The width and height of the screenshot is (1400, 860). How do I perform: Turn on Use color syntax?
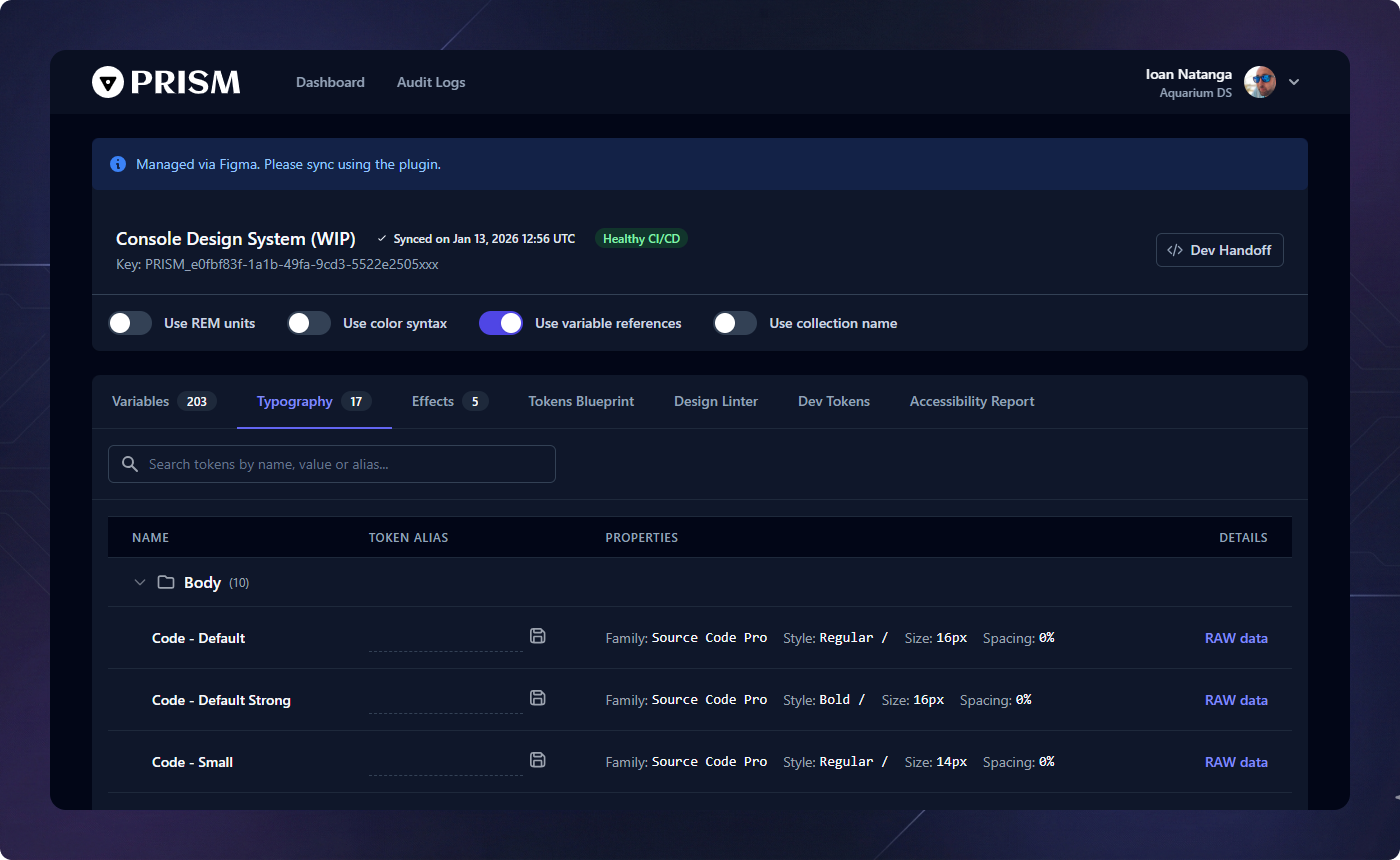point(308,323)
